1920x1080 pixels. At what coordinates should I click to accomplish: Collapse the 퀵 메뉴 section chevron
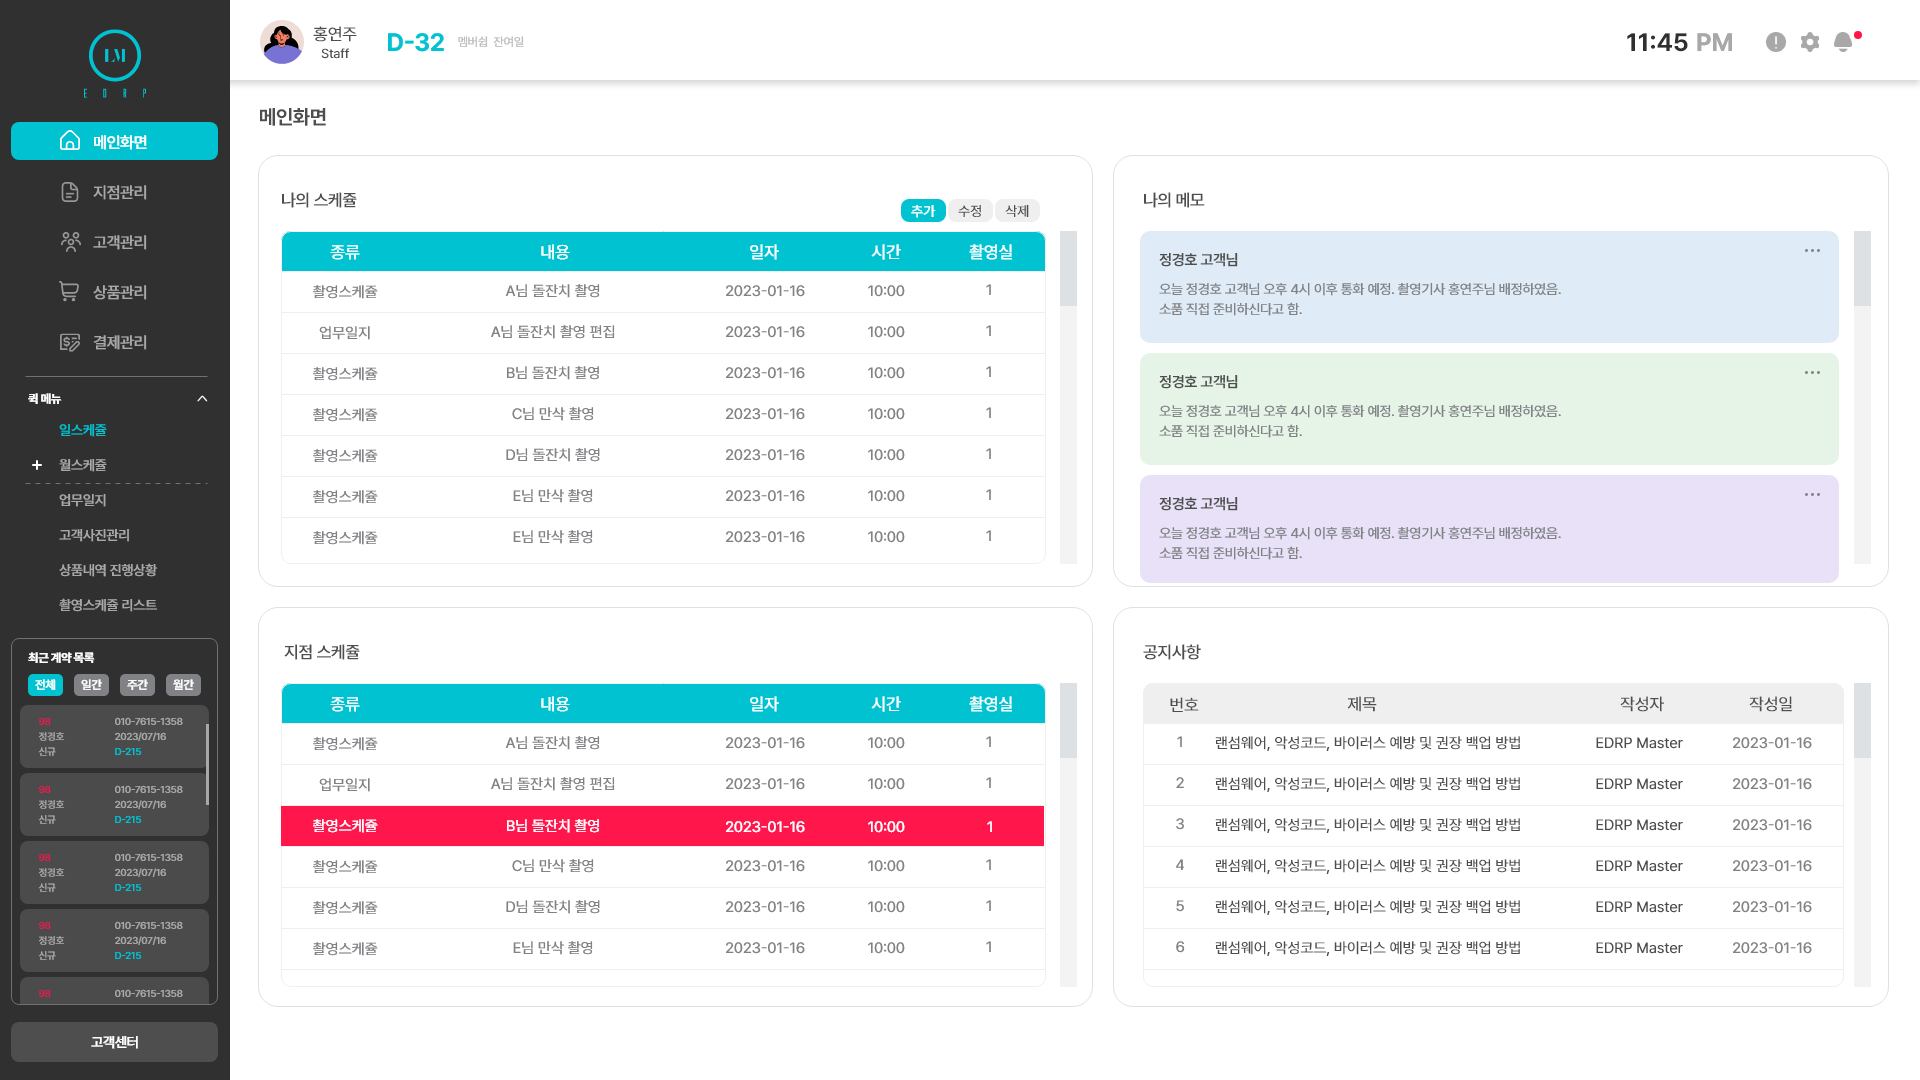pos(202,399)
